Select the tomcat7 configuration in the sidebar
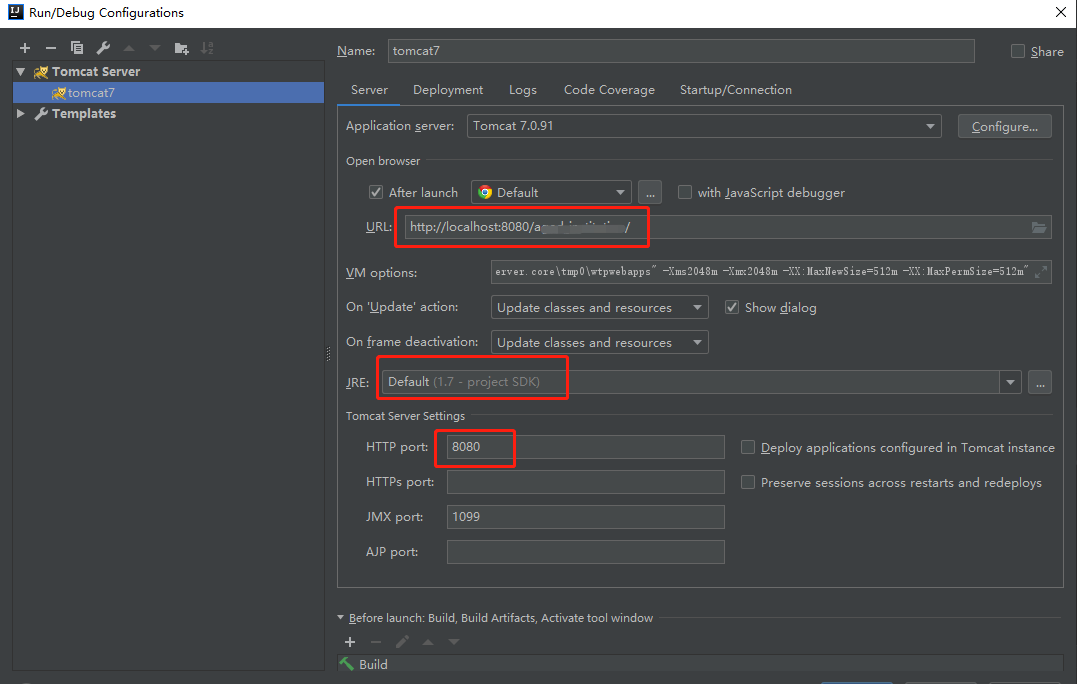 [x=84, y=92]
